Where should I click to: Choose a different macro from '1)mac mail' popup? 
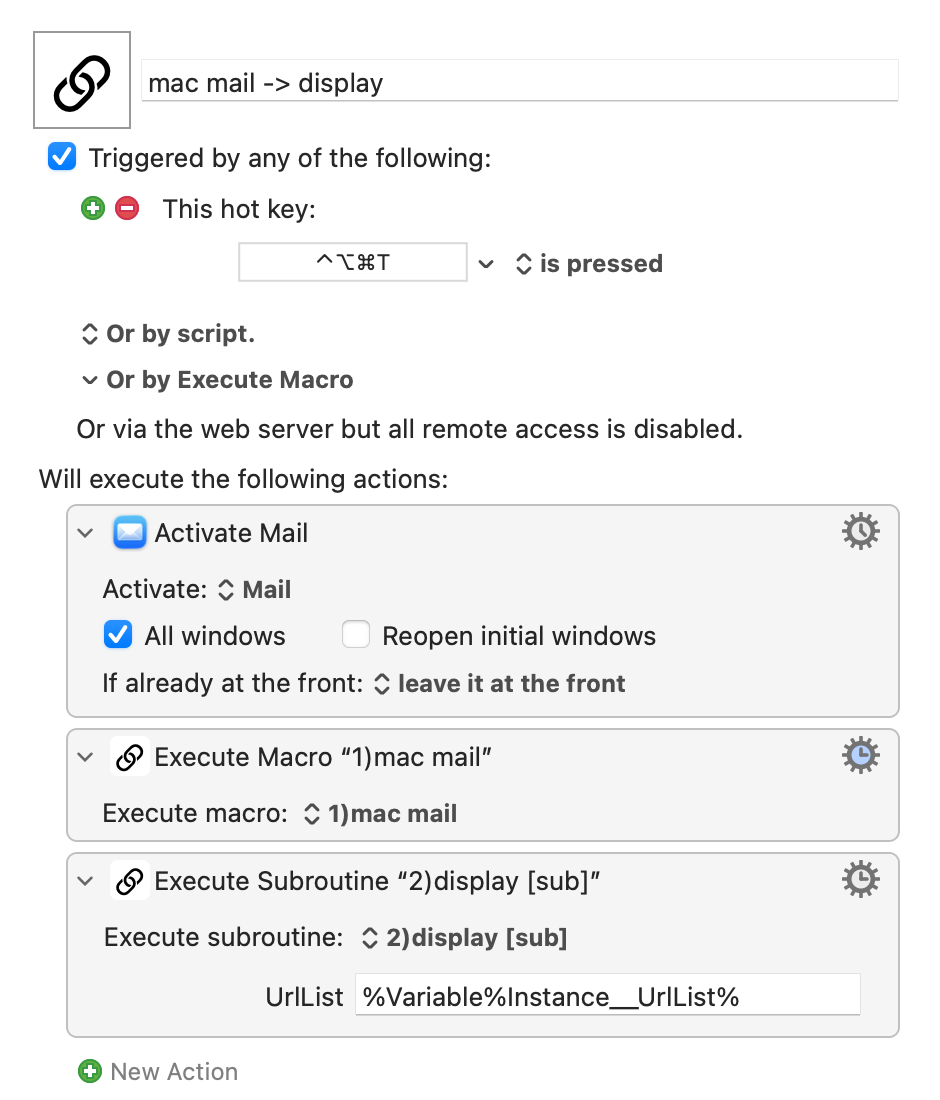[x=380, y=814]
